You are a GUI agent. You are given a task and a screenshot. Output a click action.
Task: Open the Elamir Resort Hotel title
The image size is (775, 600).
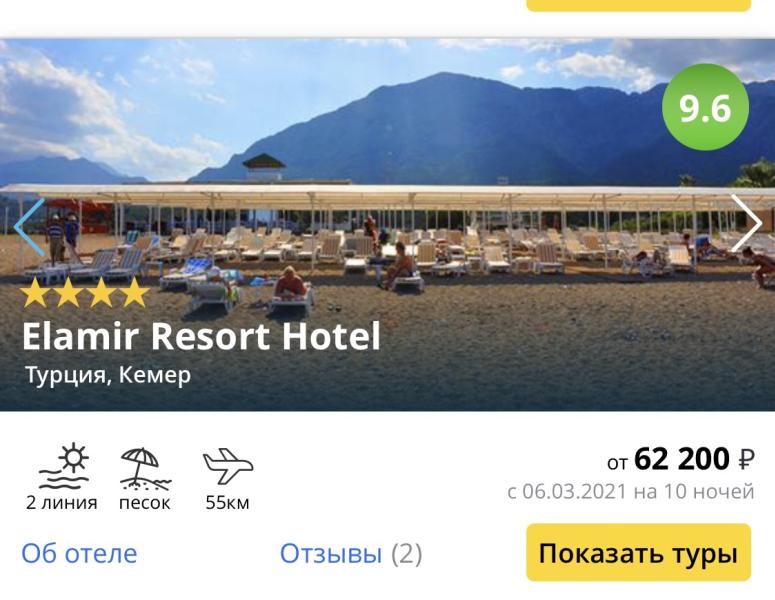[x=201, y=336]
